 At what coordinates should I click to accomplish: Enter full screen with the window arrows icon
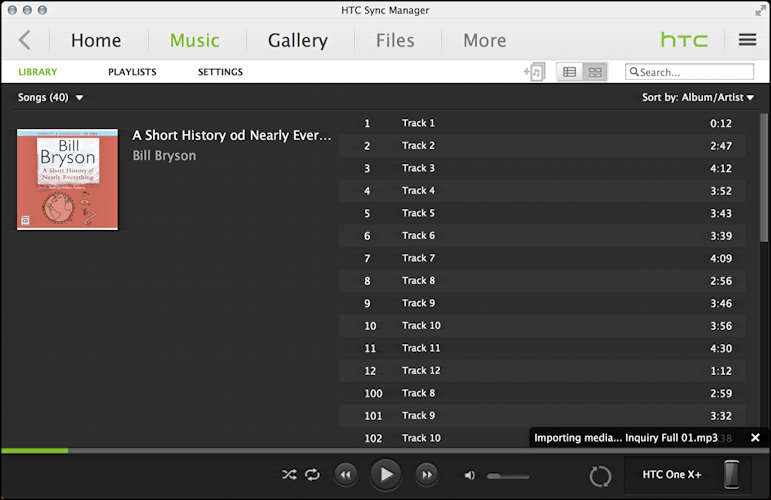760,10
